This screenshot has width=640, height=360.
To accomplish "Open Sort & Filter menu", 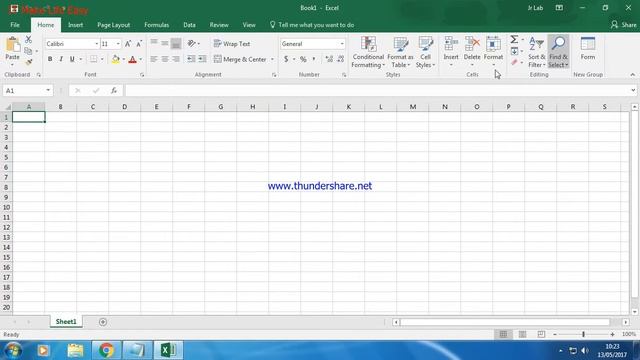I will click(536, 52).
